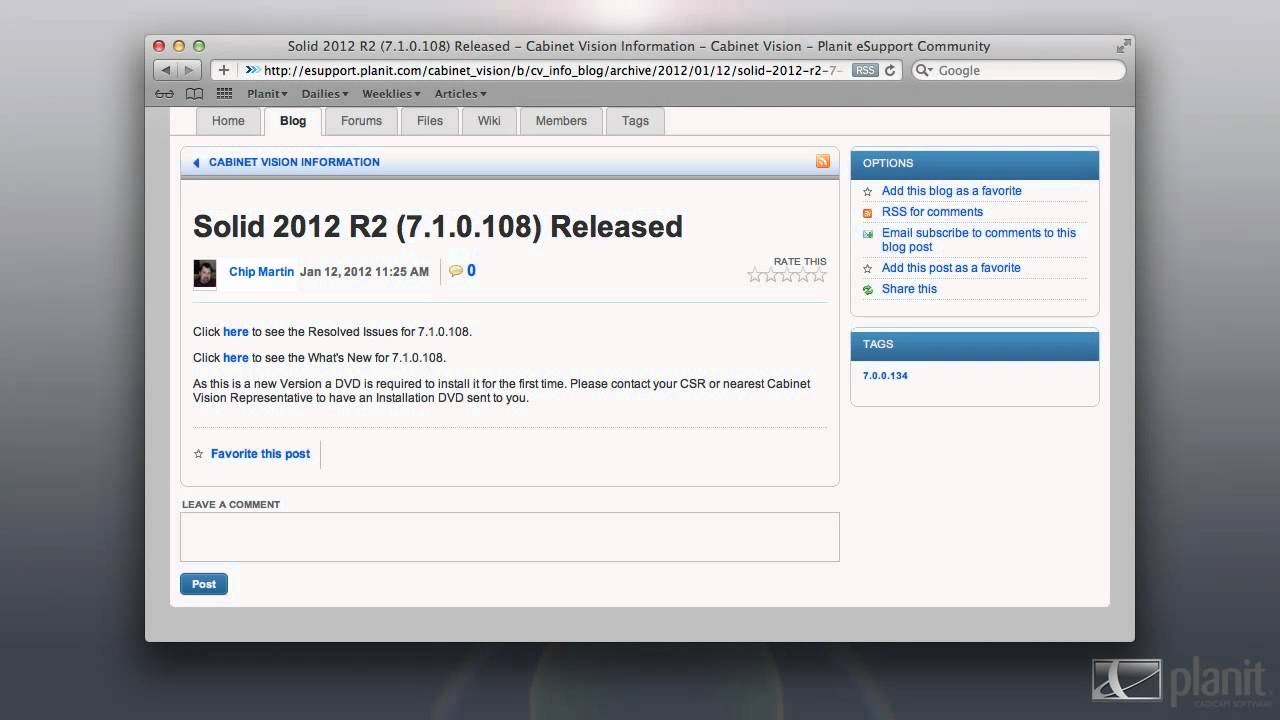Click the search magnifier in Google field
This screenshot has height=720, width=1280.
tap(924, 71)
